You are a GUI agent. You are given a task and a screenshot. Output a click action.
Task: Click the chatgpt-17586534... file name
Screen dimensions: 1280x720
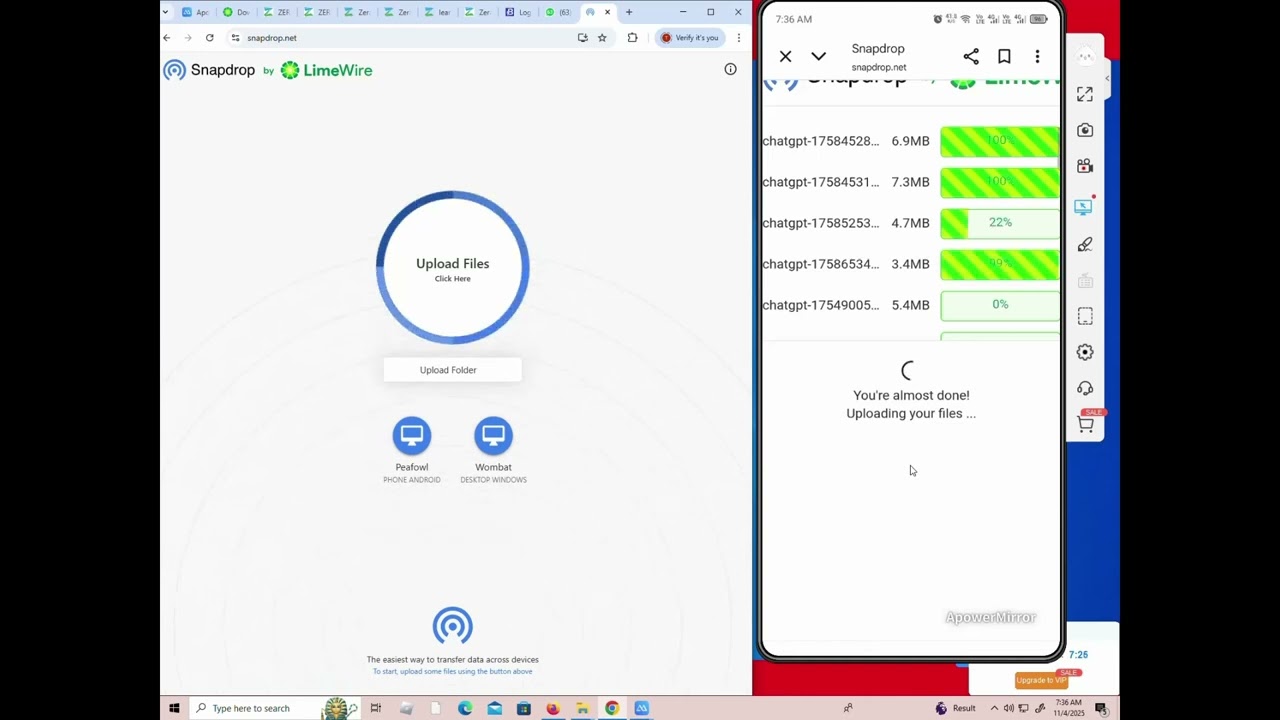coord(821,264)
